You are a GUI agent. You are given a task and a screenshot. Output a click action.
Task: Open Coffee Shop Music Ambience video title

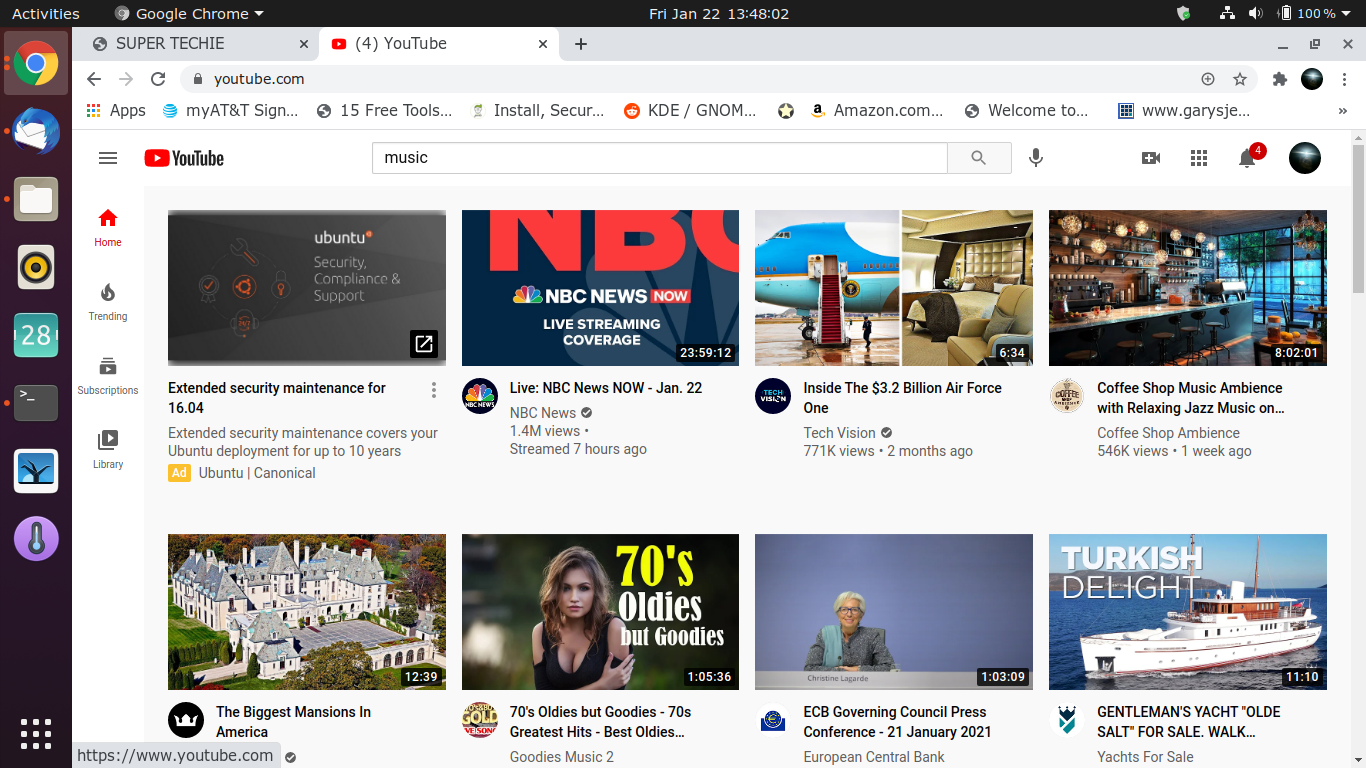tap(1191, 398)
